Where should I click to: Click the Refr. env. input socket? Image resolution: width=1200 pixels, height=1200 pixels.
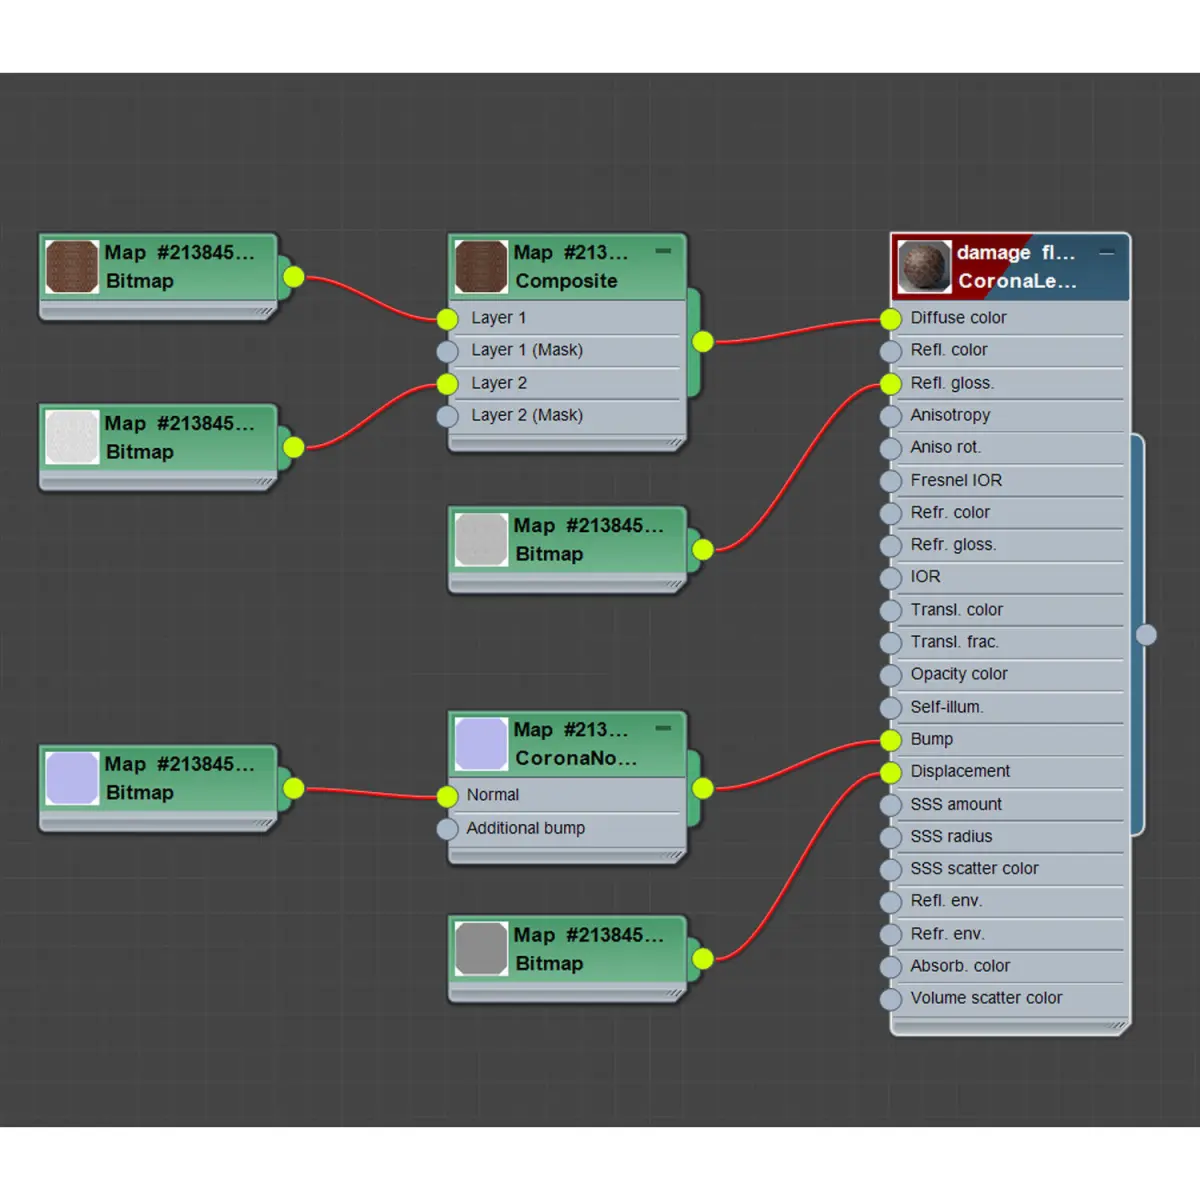(x=891, y=935)
